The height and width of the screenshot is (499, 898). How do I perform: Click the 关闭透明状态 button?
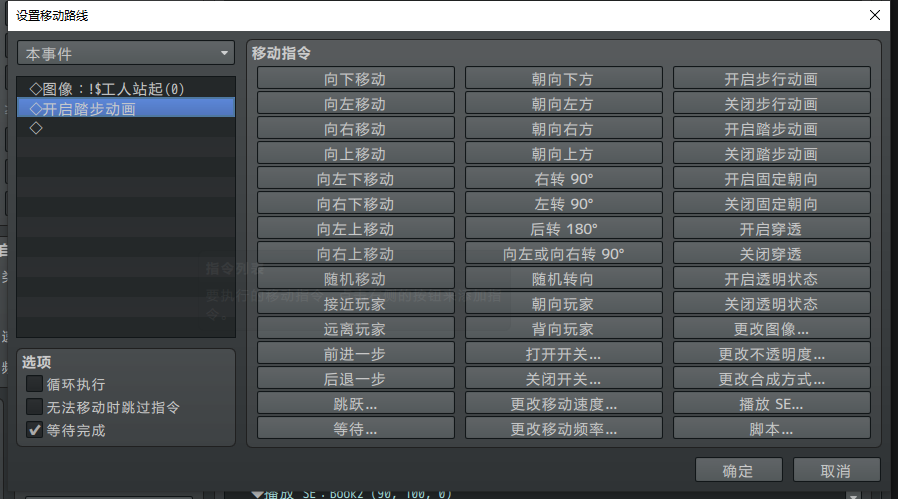pos(771,304)
